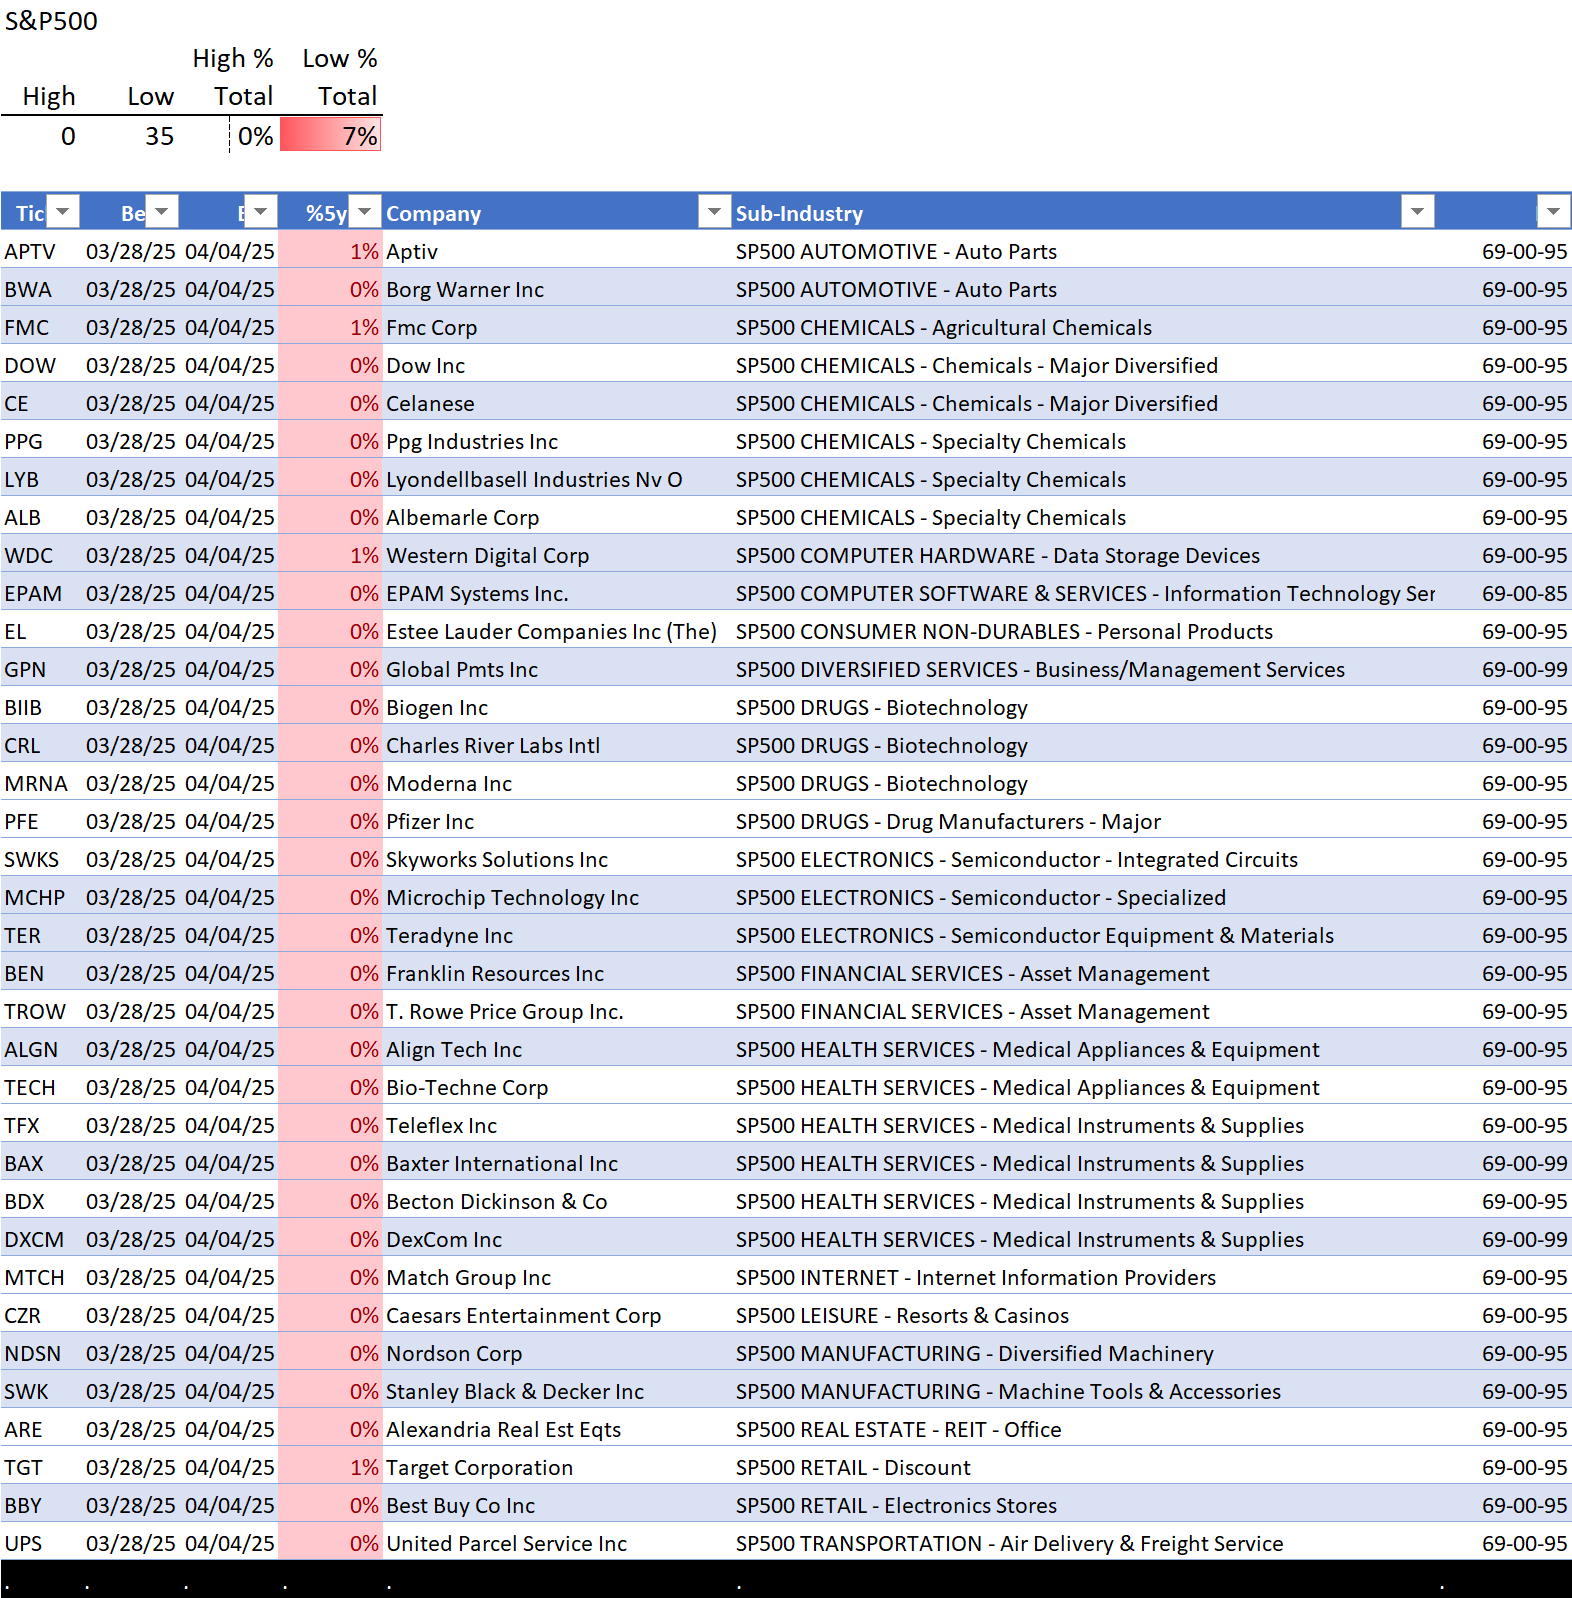Select the Company header cell

pyautogui.click(x=556, y=212)
